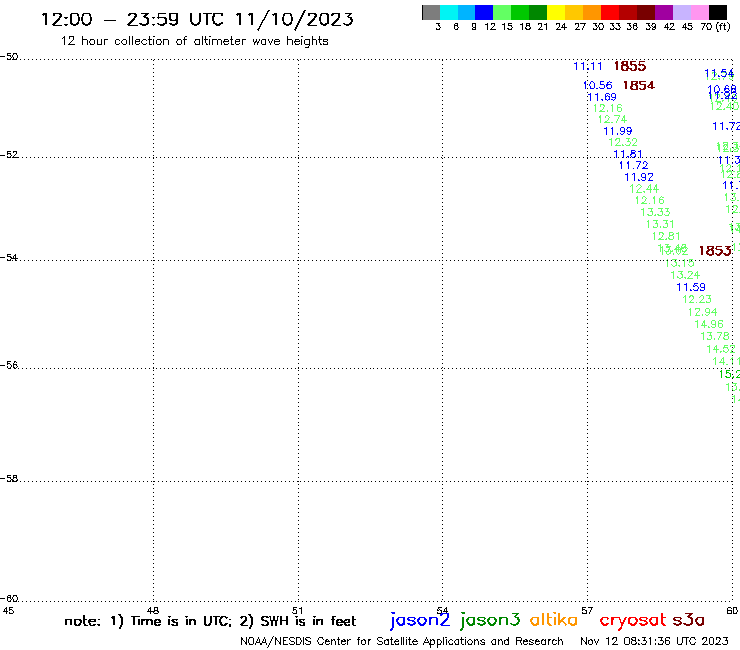Click the 12.74 wave height reading

[x=612, y=119]
